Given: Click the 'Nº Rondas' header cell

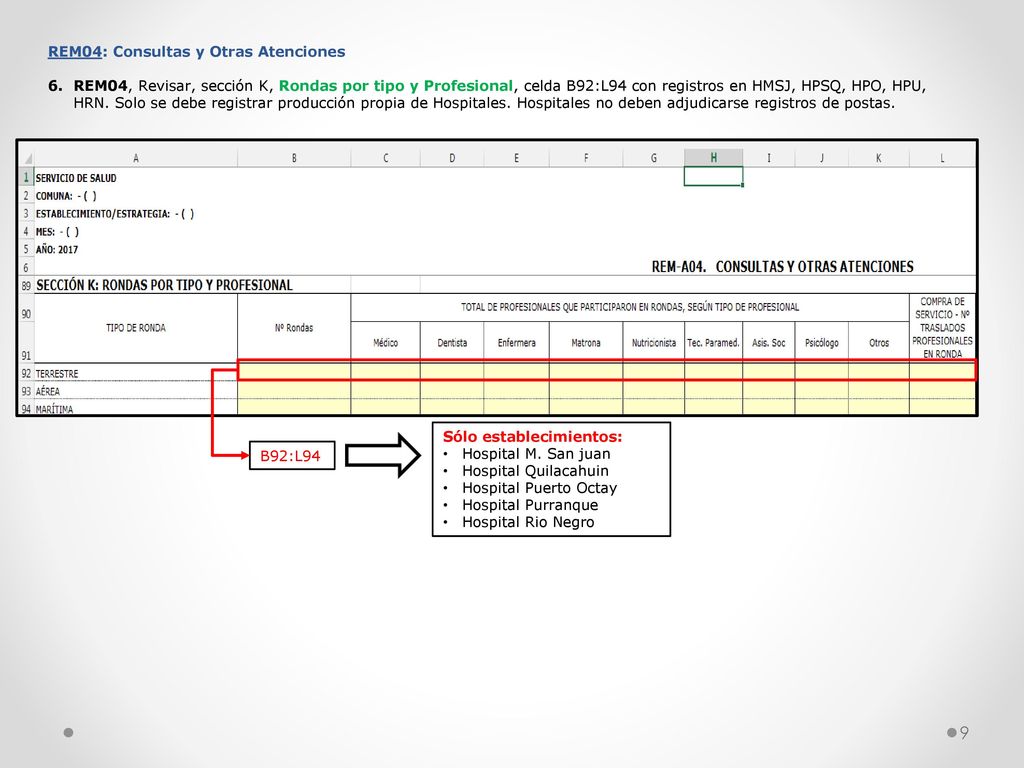Looking at the screenshot, I should (294, 328).
